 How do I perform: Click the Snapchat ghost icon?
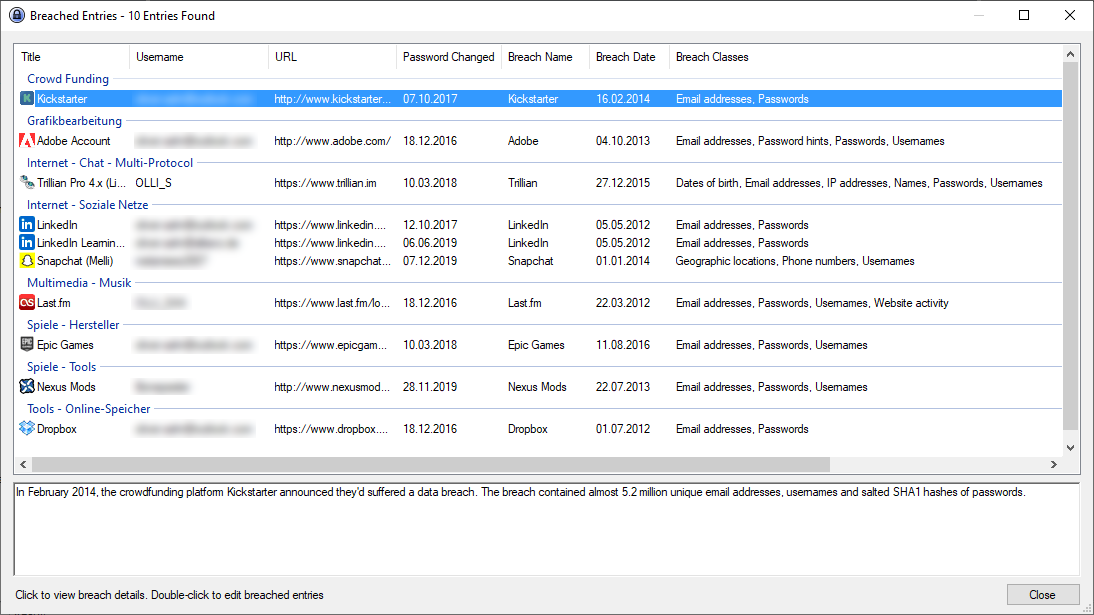tap(27, 260)
